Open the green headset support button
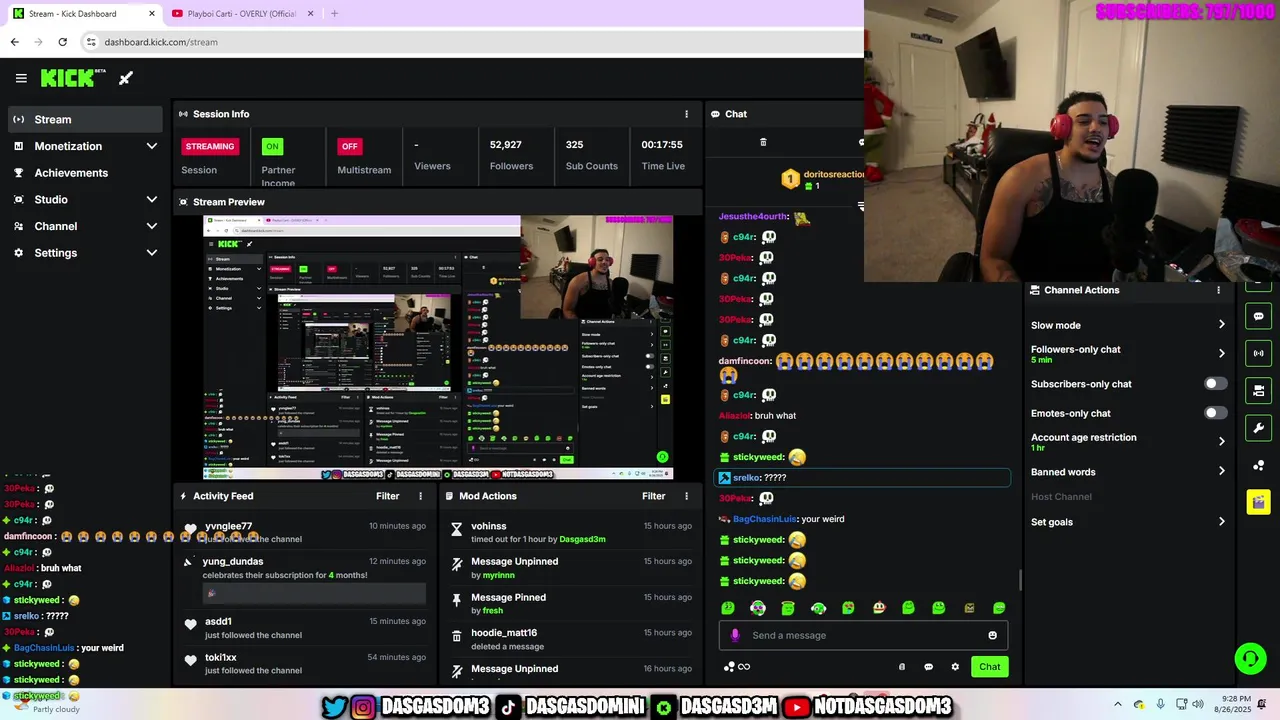Screen dimensions: 1280x720 (1250, 658)
